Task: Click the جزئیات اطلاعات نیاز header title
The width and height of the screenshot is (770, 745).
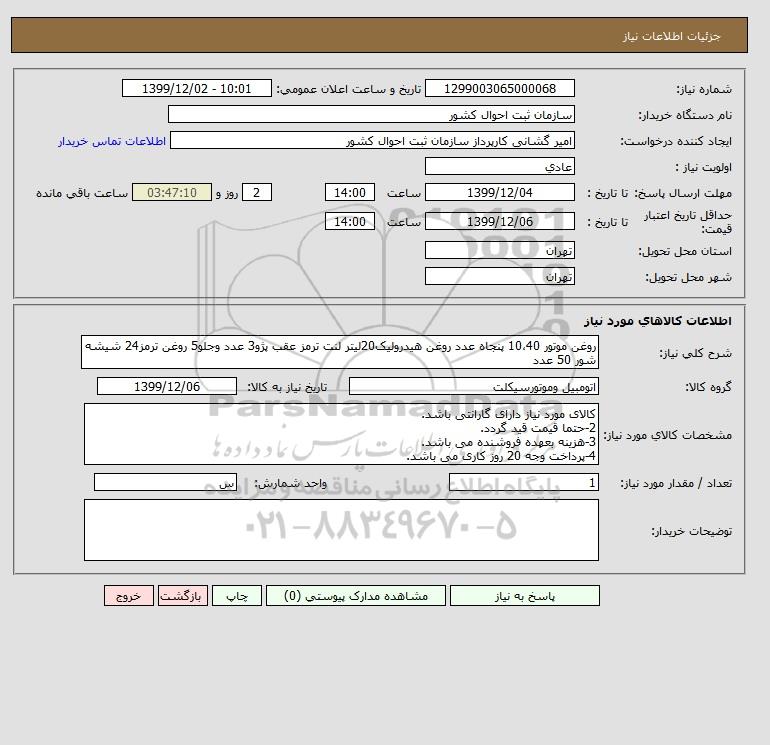Action: tap(671, 36)
